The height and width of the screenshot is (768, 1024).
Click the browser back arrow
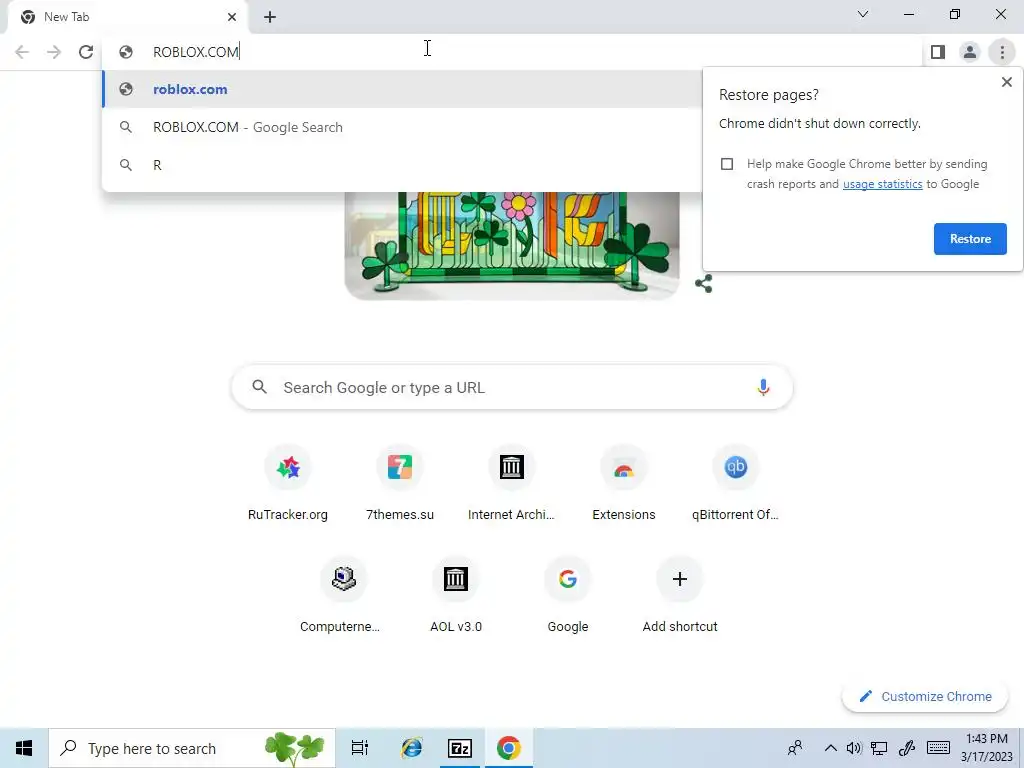pos(22,52)
